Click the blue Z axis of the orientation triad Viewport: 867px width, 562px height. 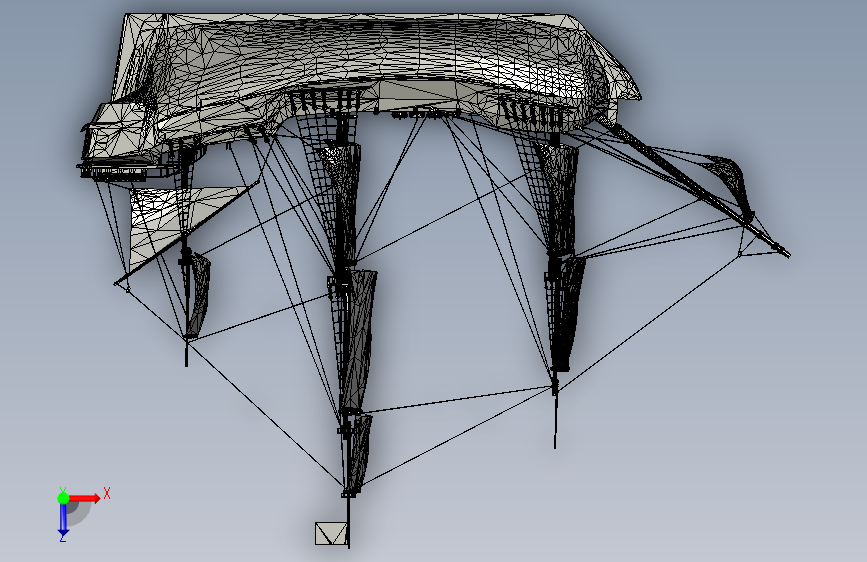tap(63, 519)
